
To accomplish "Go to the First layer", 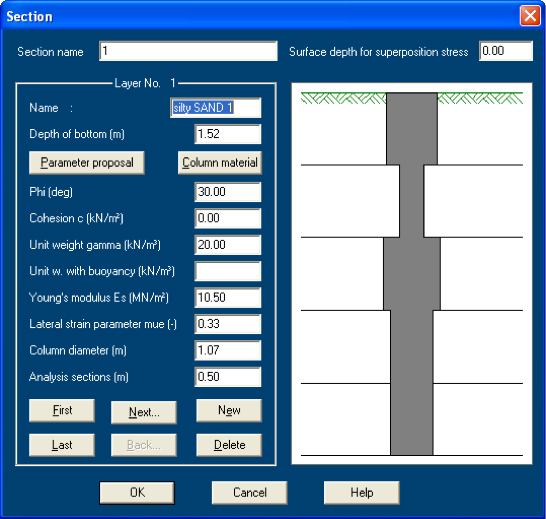I will click(62, 410).
